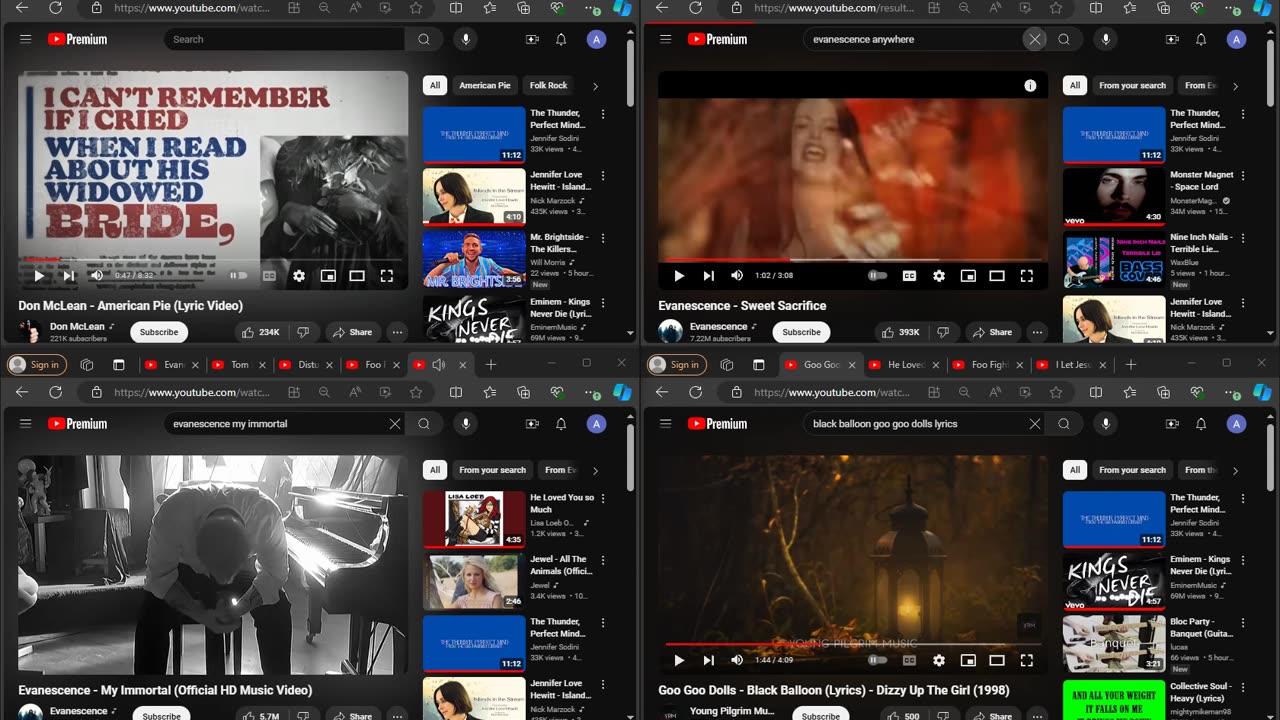1280x720 pixels.
Task: Seek on the Sweet Sacrifice progress bar
Action: 853,260
